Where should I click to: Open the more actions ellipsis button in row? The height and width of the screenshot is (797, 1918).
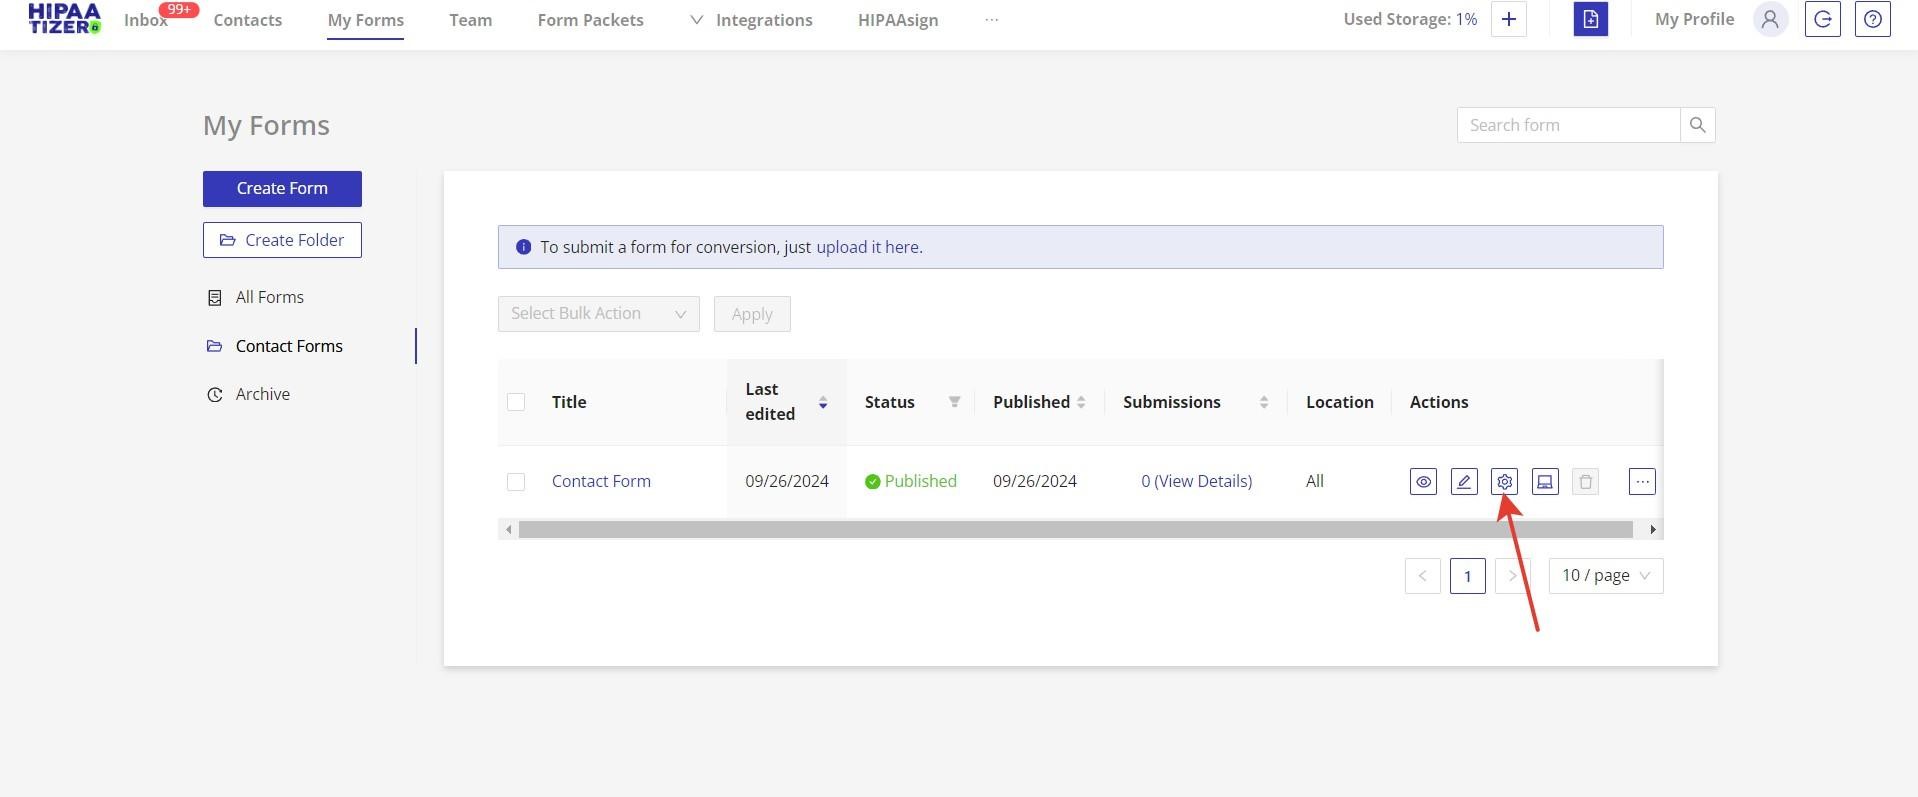pyautogui.click(x=1642, y=482)
